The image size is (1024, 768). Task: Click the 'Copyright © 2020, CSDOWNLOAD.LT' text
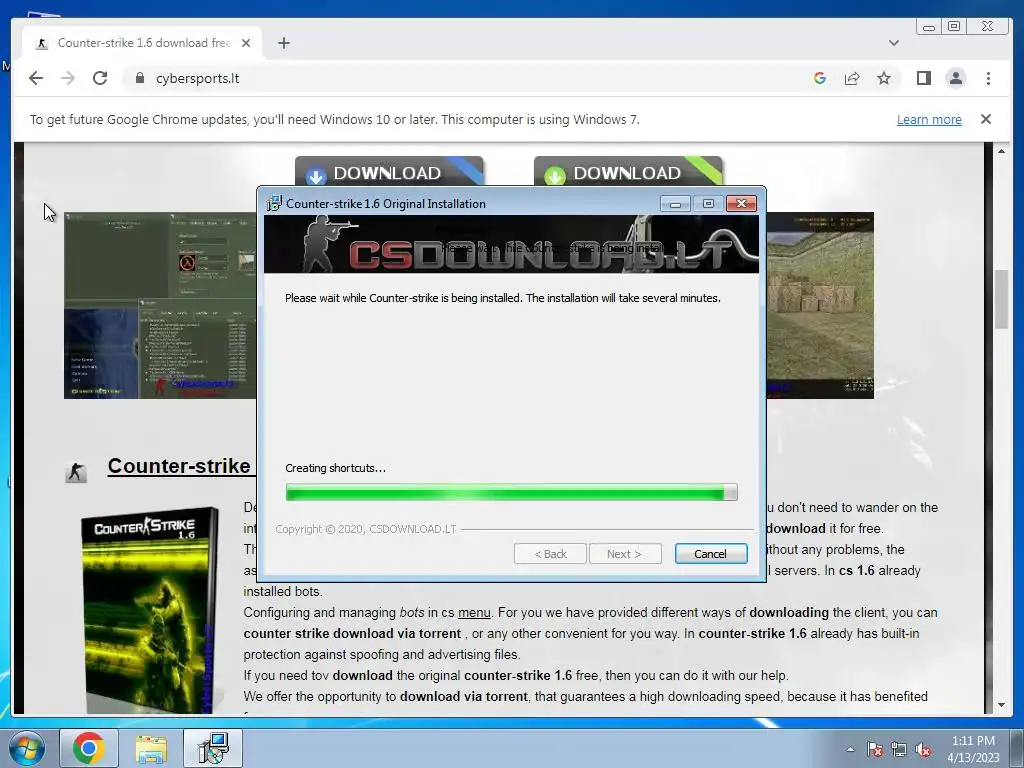[x=366, y=529]
